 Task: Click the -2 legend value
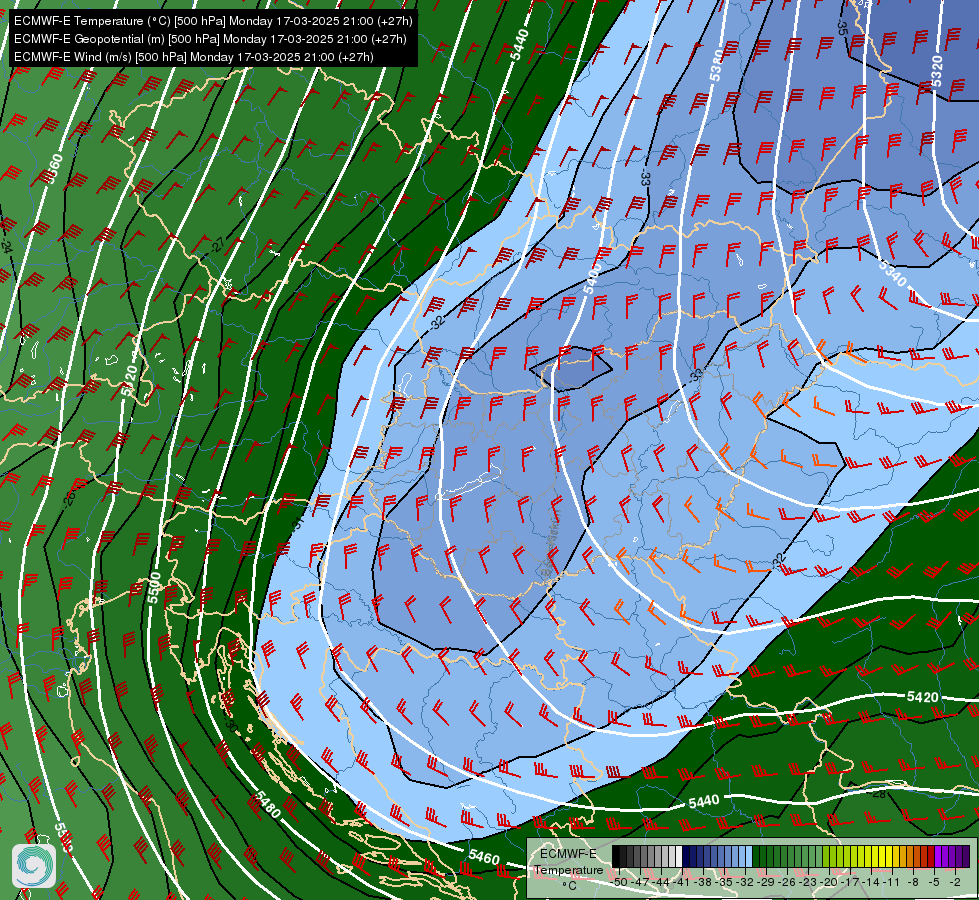coord(955,883)
